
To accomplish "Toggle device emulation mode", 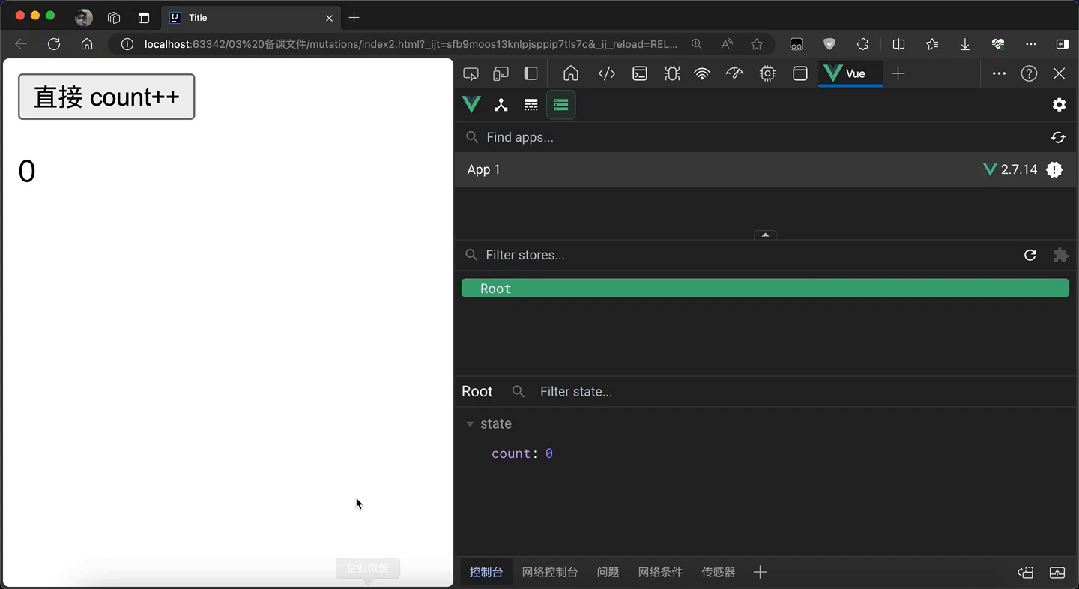I will tap(501, 74).
